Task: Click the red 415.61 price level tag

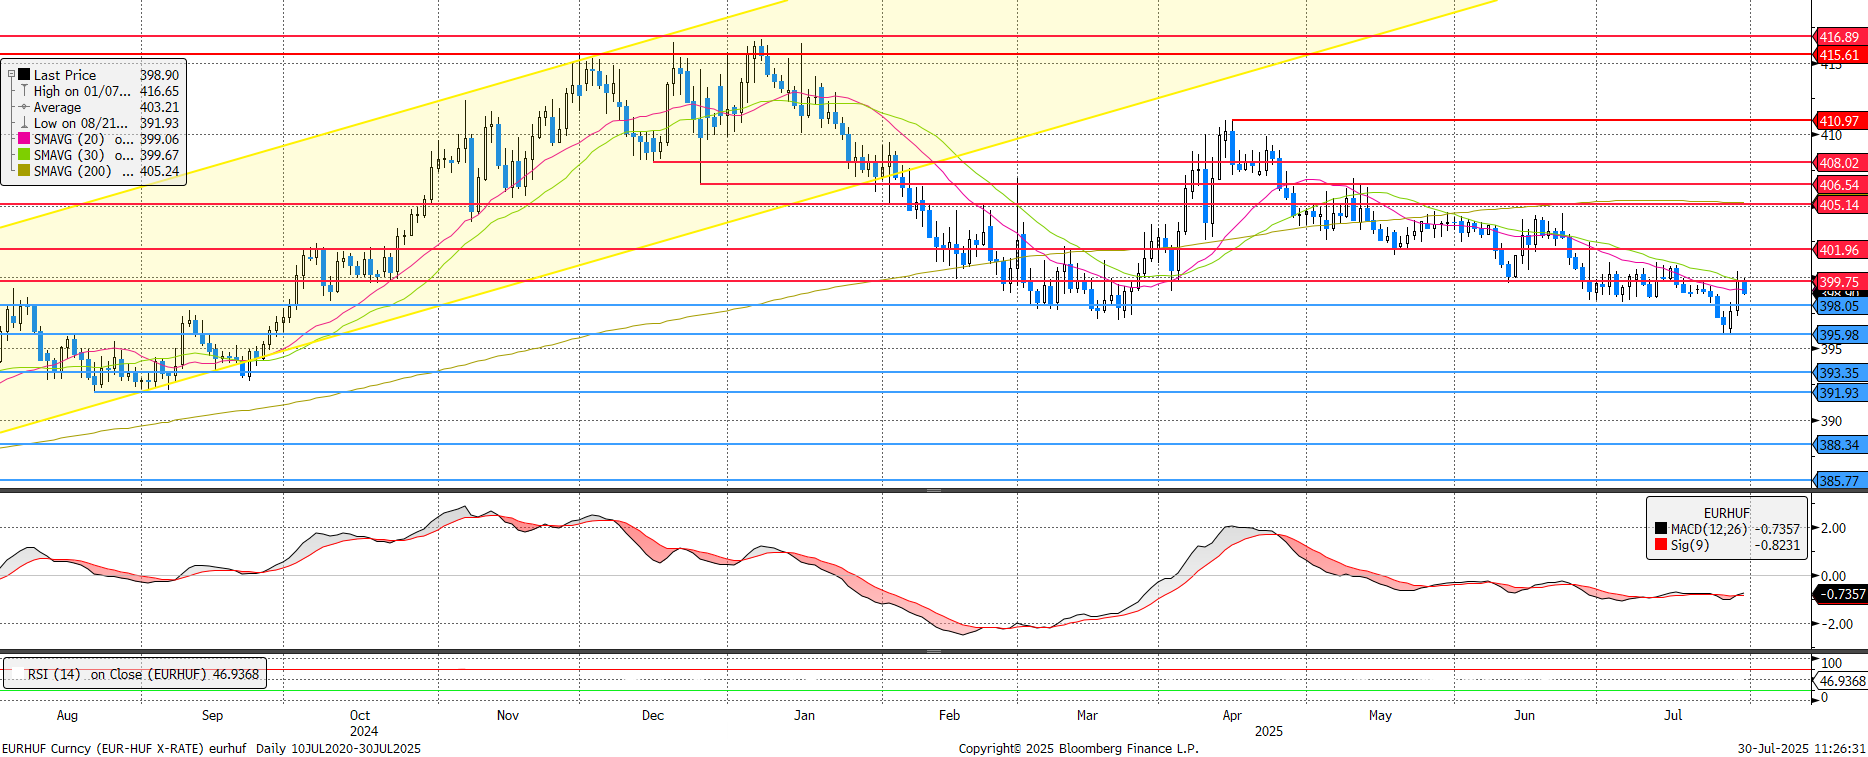Action: [x=1838, y=55]
